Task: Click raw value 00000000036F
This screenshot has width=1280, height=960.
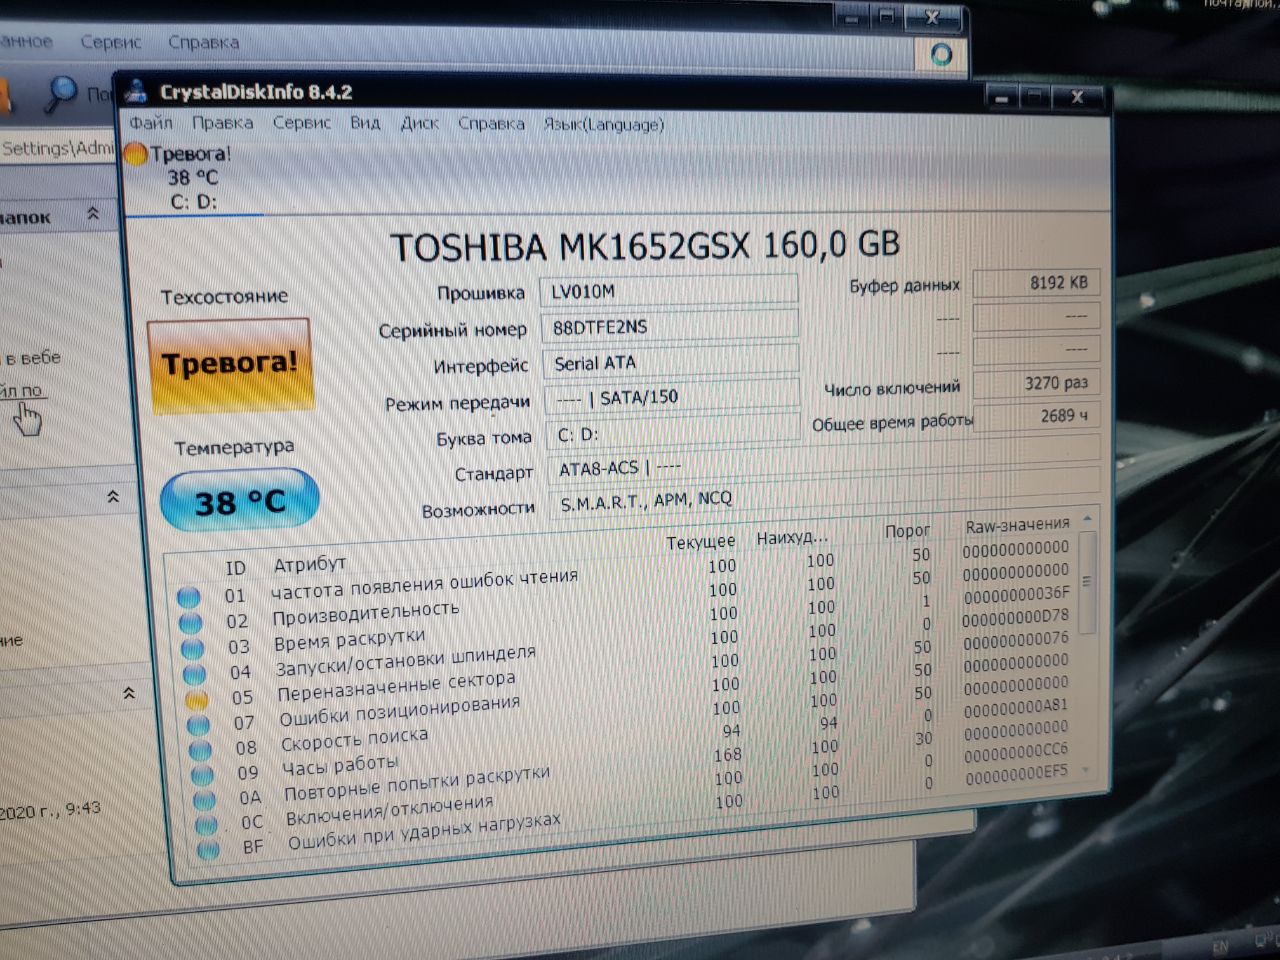Action: coord(1017,595)
